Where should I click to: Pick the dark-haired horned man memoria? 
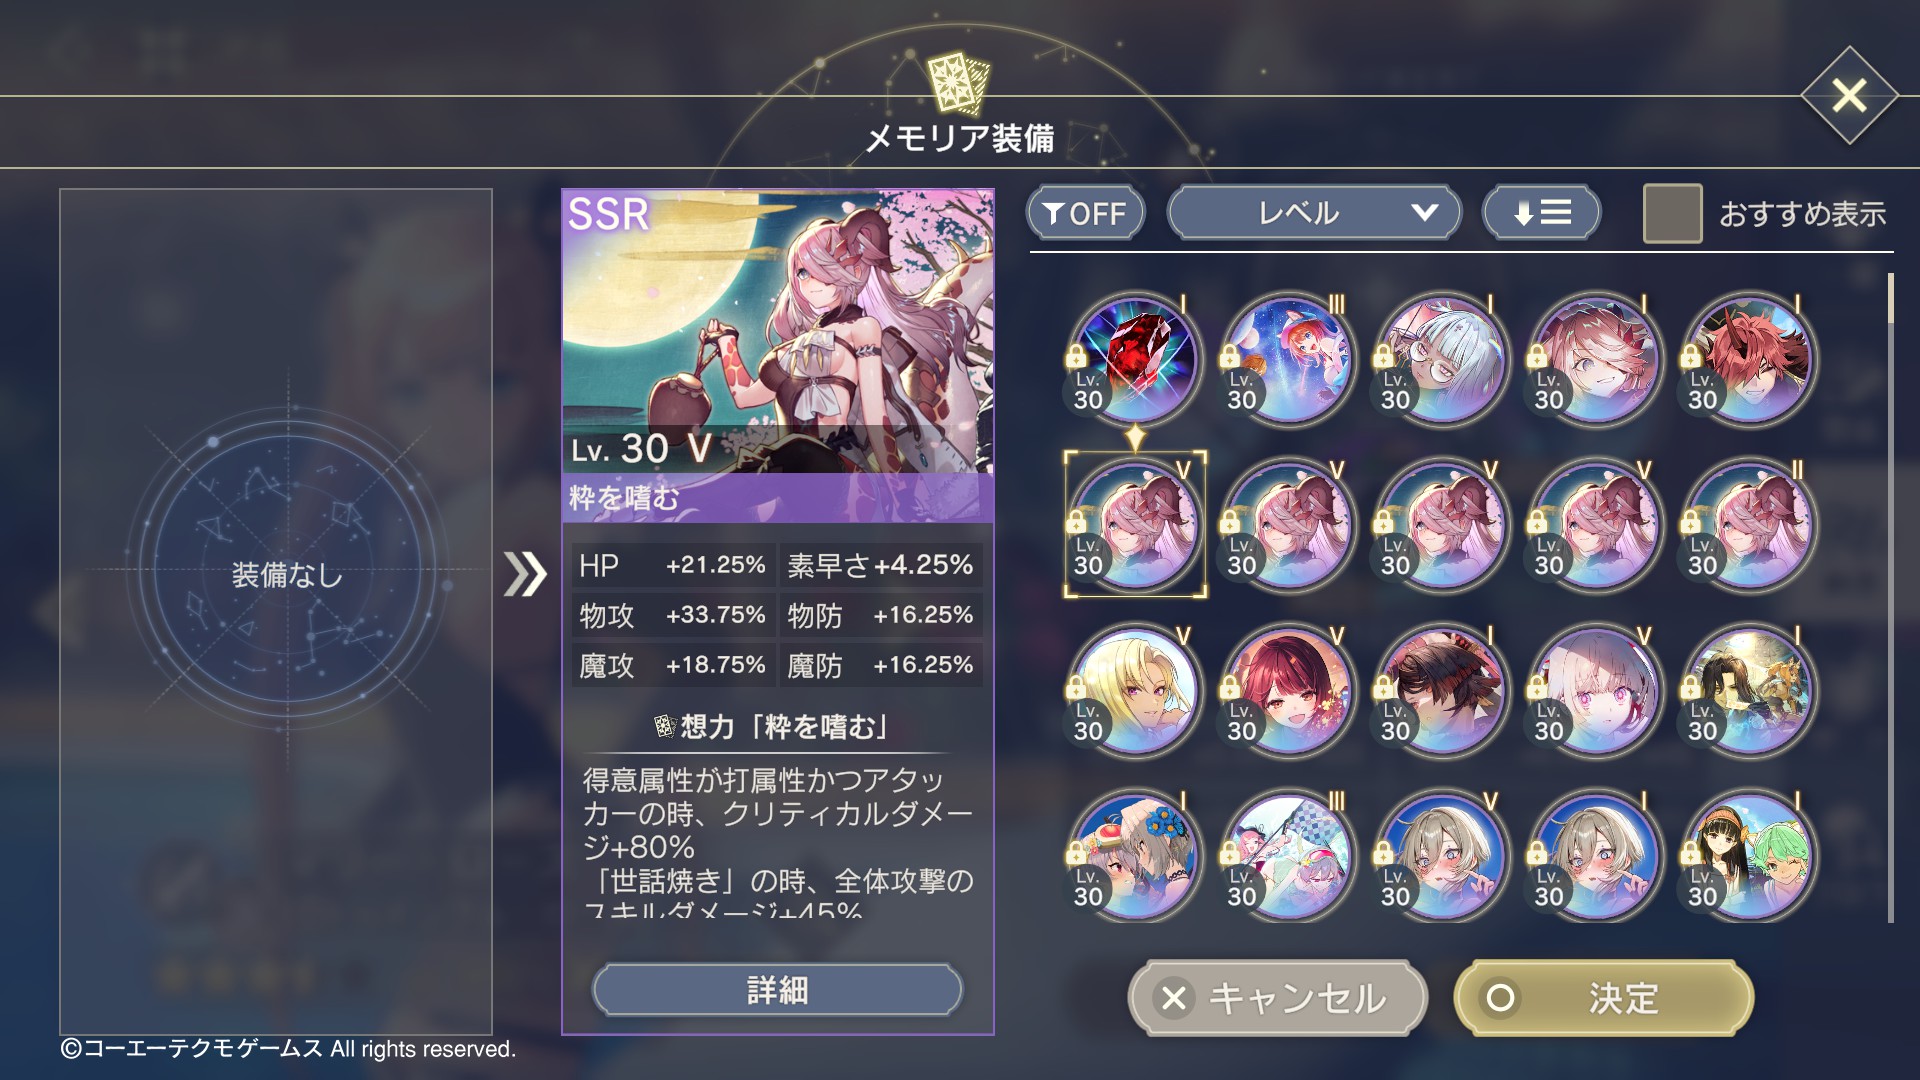tap(1442, 691)
